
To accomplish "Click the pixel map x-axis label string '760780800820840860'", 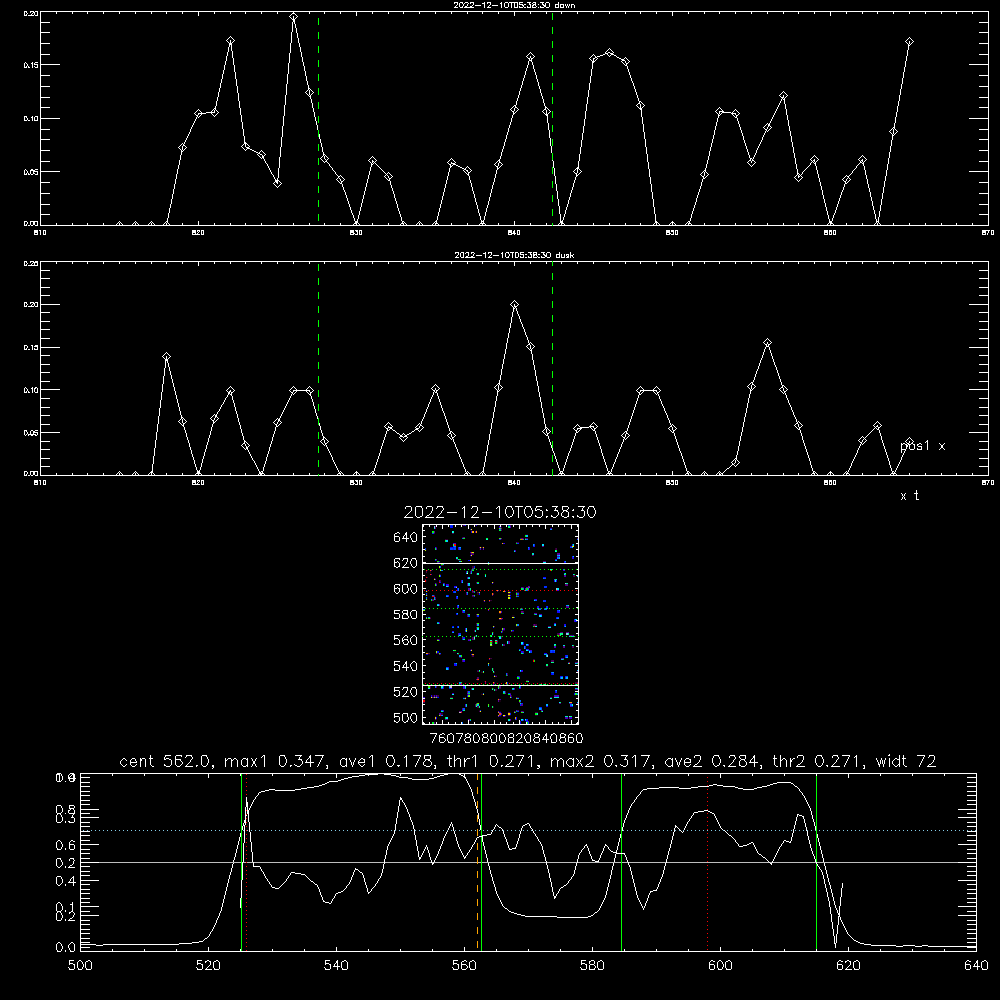I will point(506,739).
